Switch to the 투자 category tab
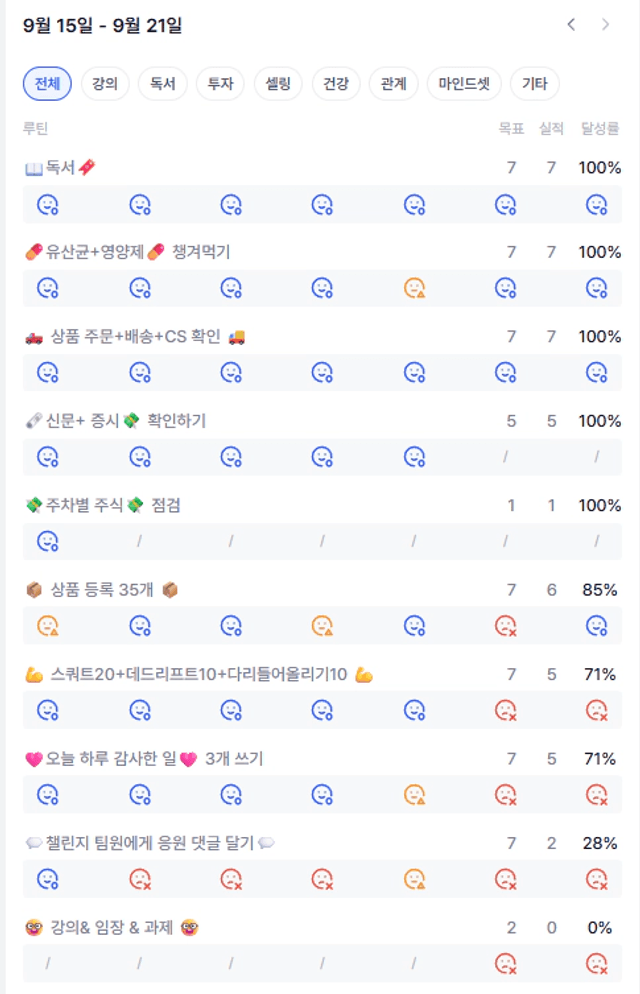Viewport: 640px width, 994px height. click(220, 84)
